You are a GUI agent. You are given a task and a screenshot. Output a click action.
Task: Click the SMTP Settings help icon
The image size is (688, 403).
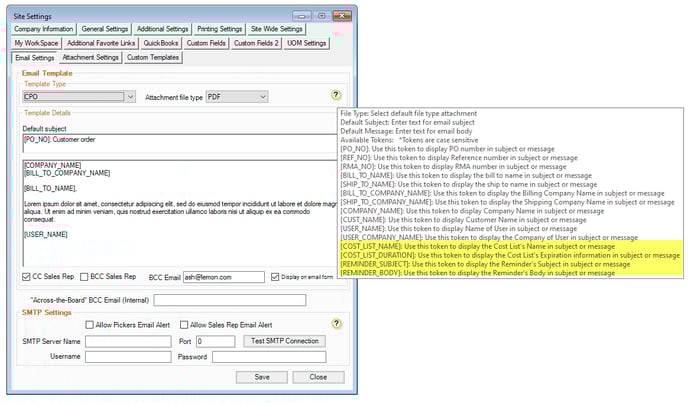pyautogui.click(x=336, y=324)
